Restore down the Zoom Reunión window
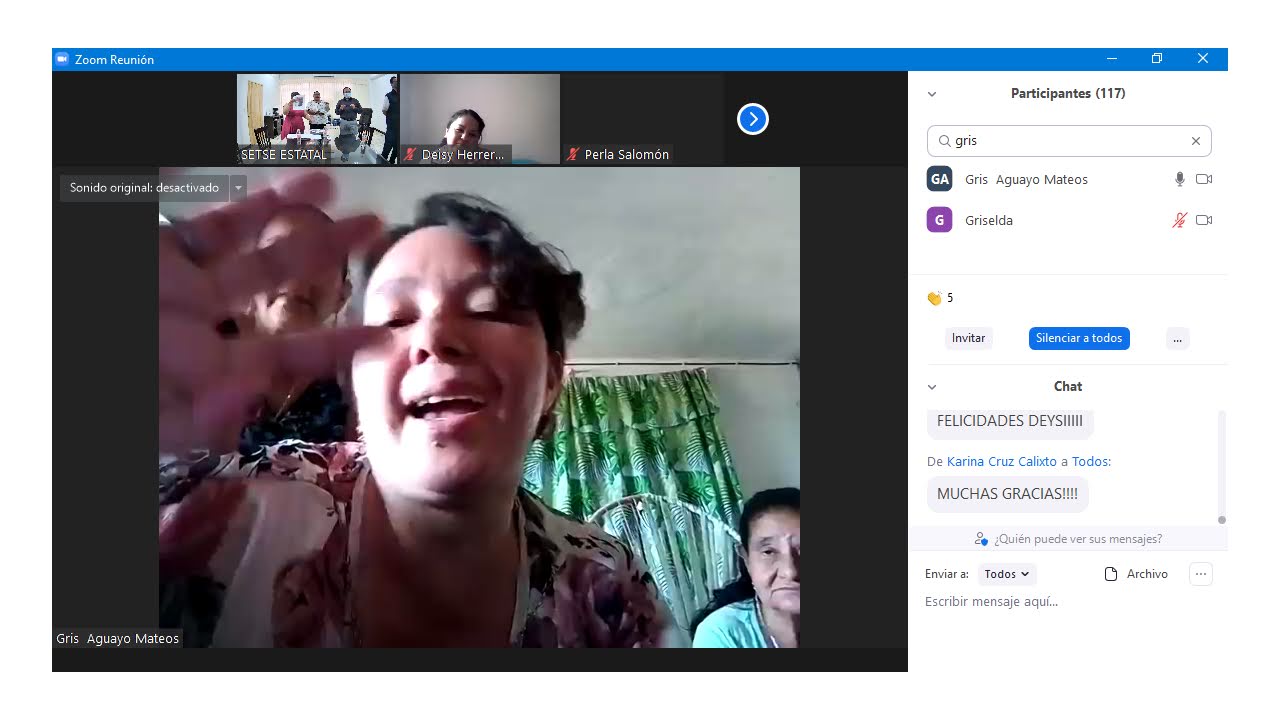Screen dimensions: 1280x720 click(1157, 59)
